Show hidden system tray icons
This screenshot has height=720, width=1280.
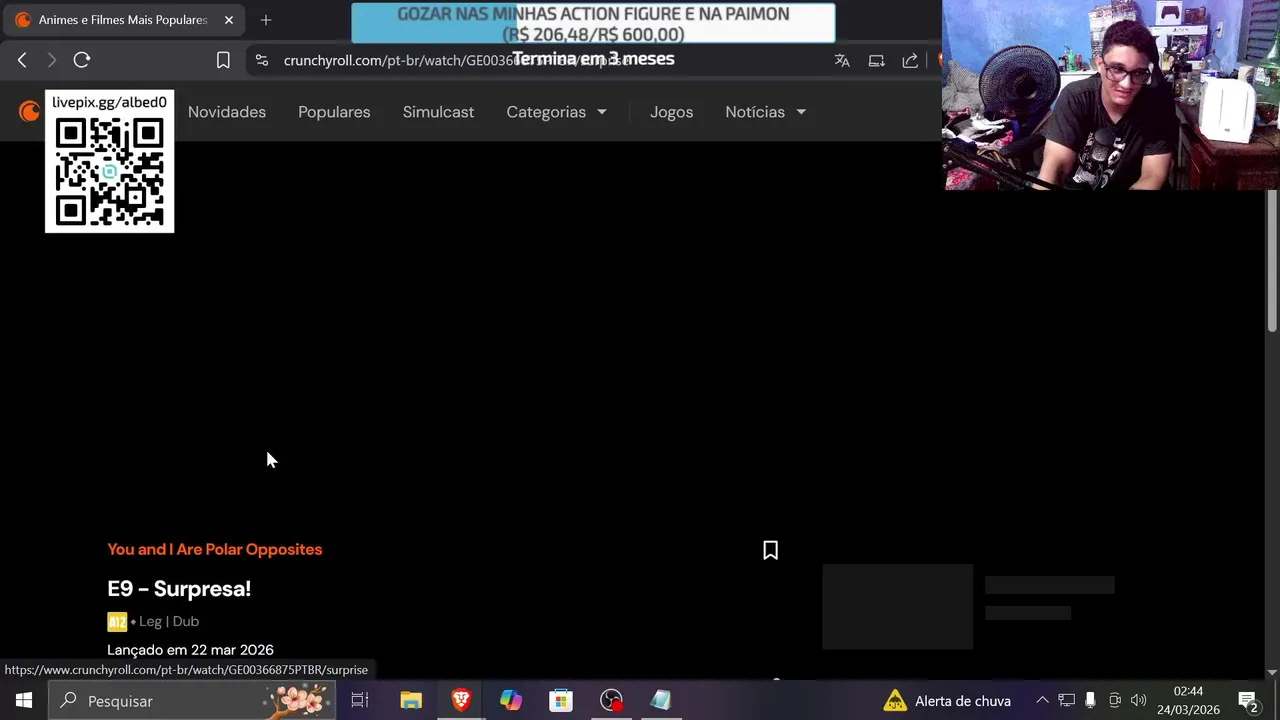tap(1042, 701)
